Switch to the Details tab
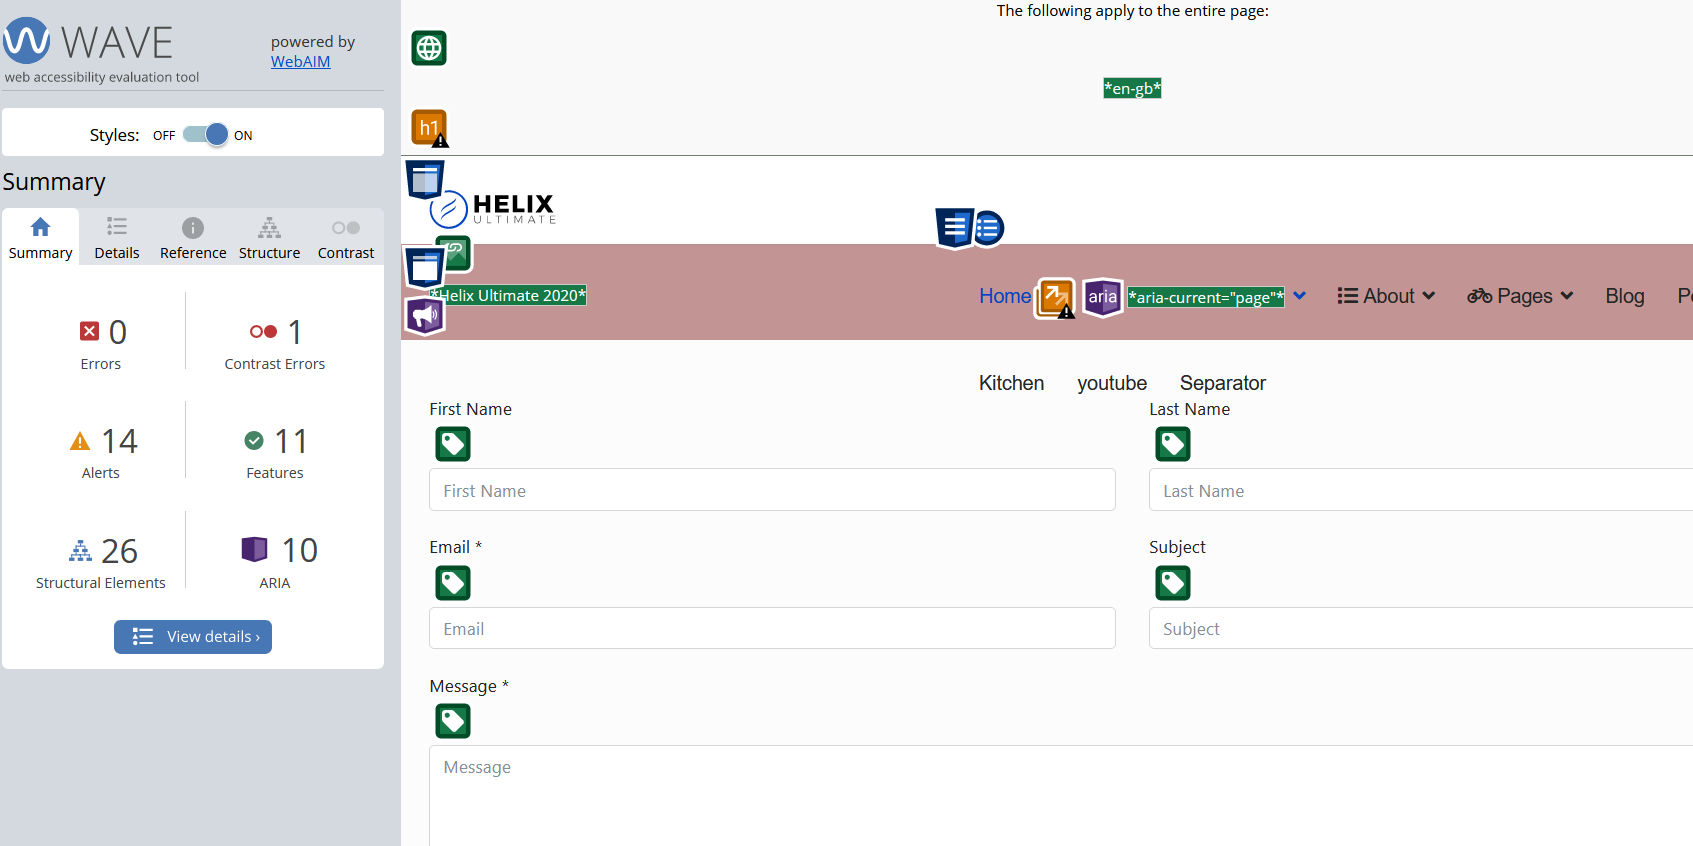Image resolution: width=1693 pixels, height=846 pixels. coord(117,238)
